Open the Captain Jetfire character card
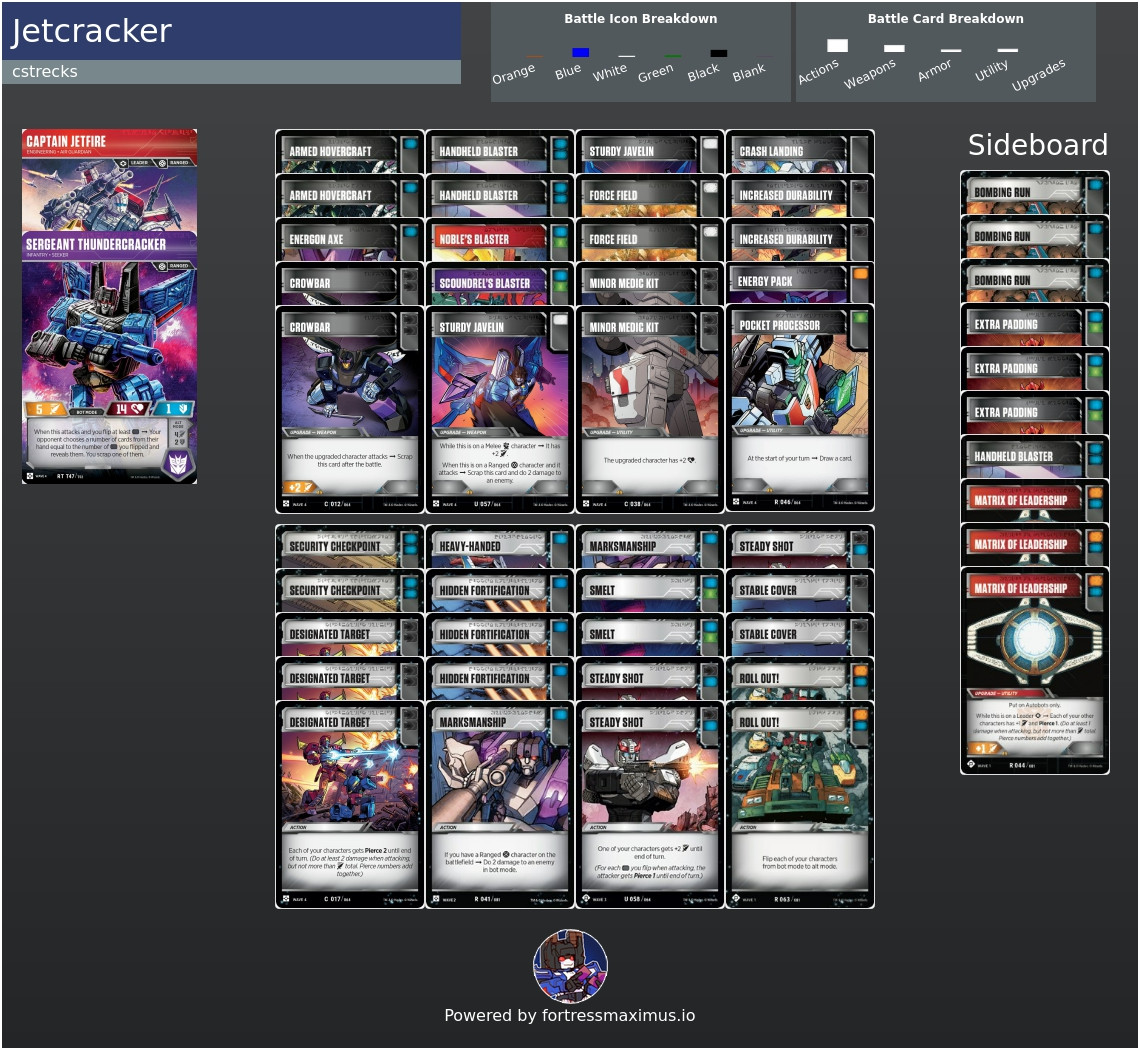 coord(109,180)
